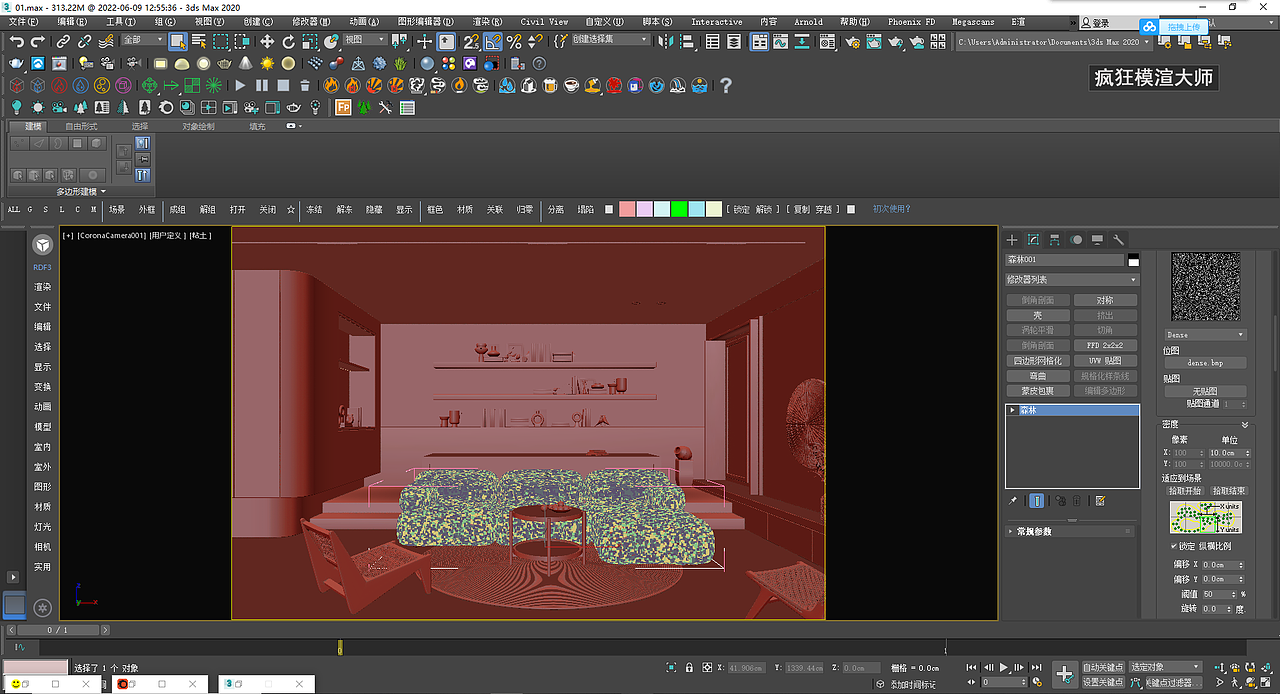
Task: Click the bright green color swatch
Action: pyautogui.click(x=679, y=209)
